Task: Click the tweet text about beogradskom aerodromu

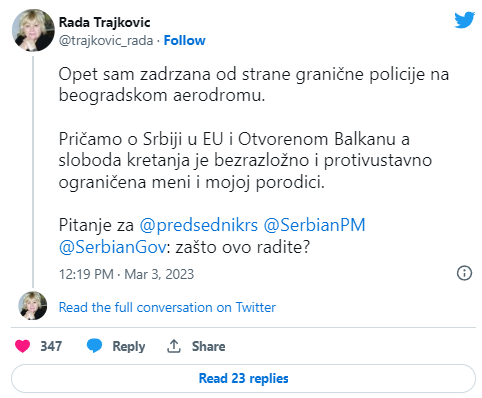Action: (x=254, y=85)
